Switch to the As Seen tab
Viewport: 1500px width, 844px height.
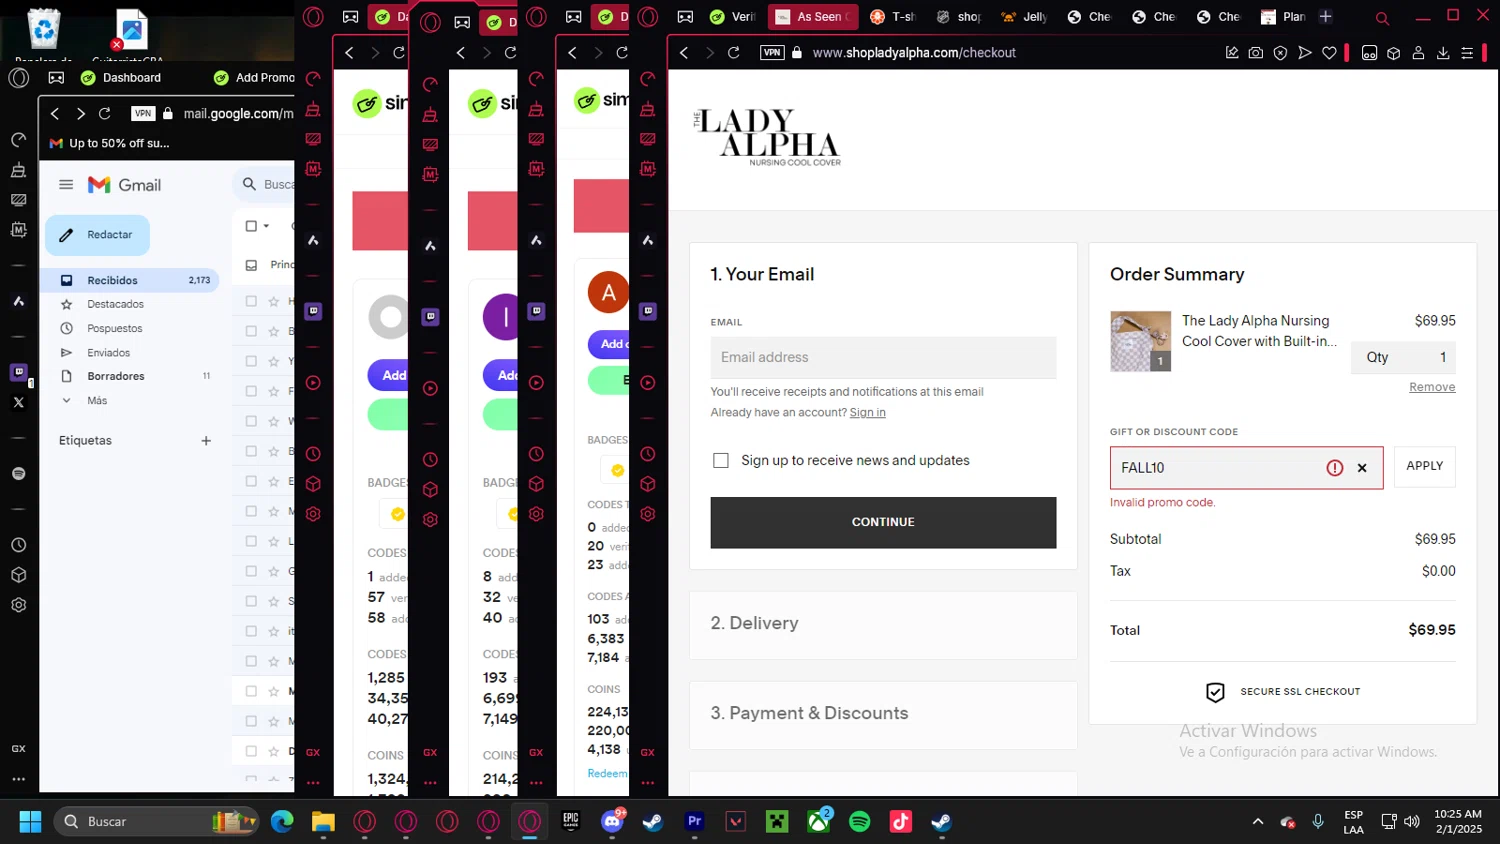[x=813, y=17]
